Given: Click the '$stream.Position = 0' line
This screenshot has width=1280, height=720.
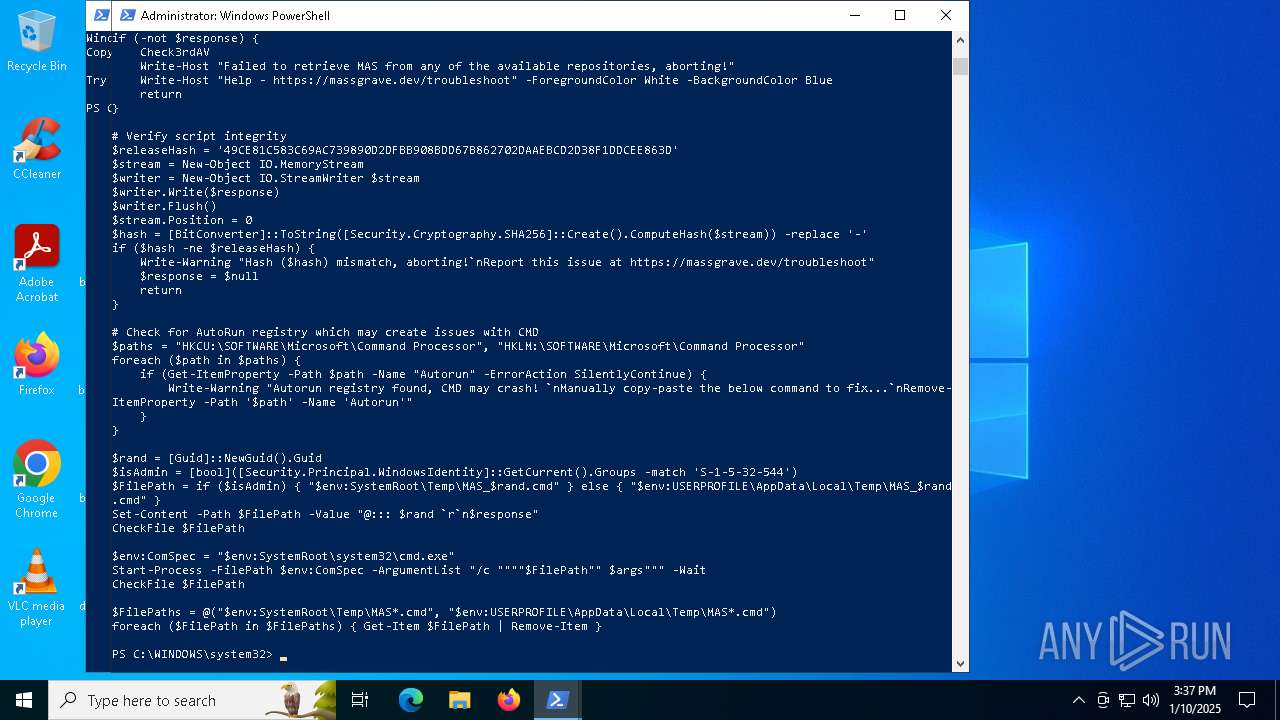Looking at the screenshot, I should (x=182, y=220).
